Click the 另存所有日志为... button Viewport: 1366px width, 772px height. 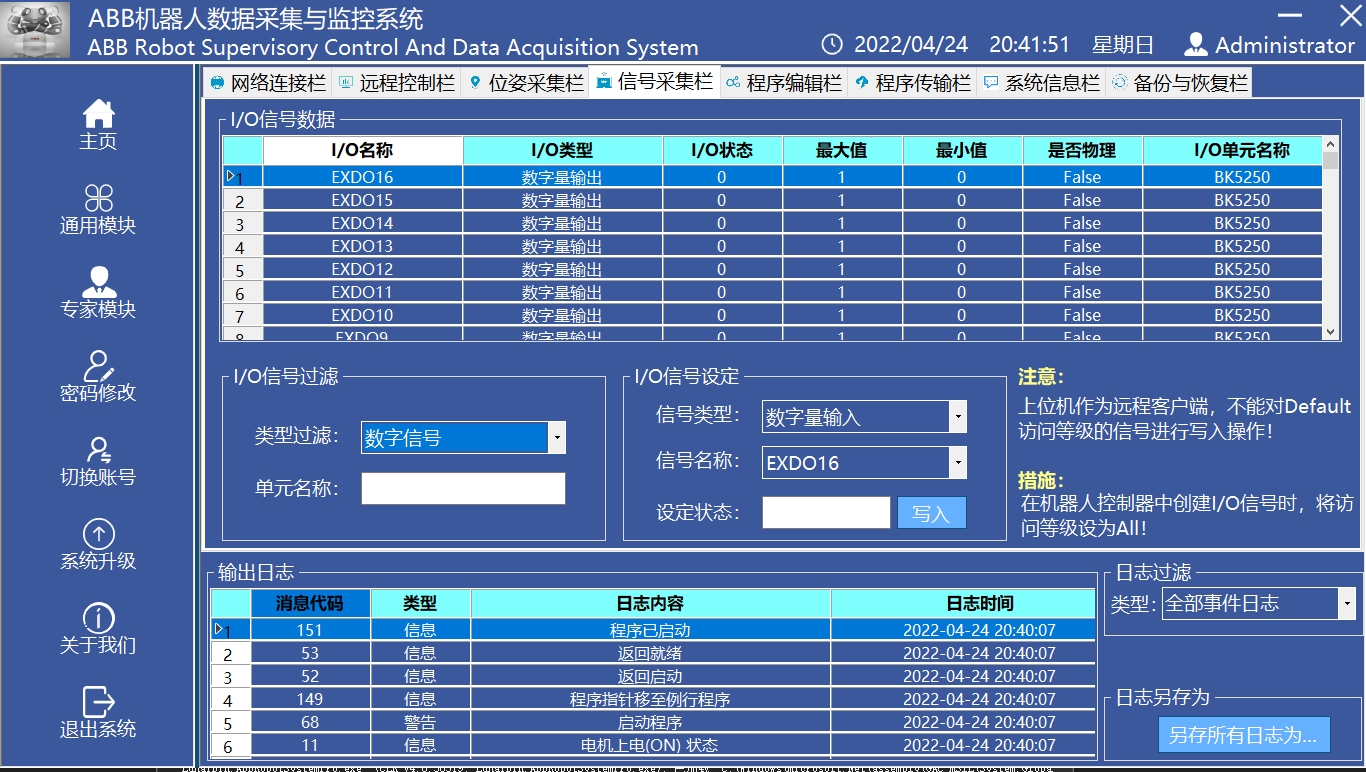[x=1244, y=735]
